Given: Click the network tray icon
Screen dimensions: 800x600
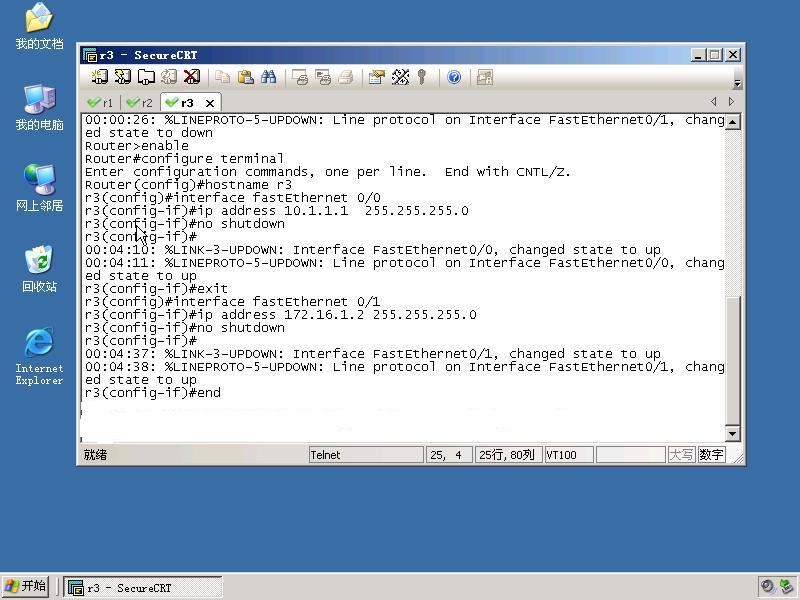Looking at the screenshot, I should tap(787, 587).
